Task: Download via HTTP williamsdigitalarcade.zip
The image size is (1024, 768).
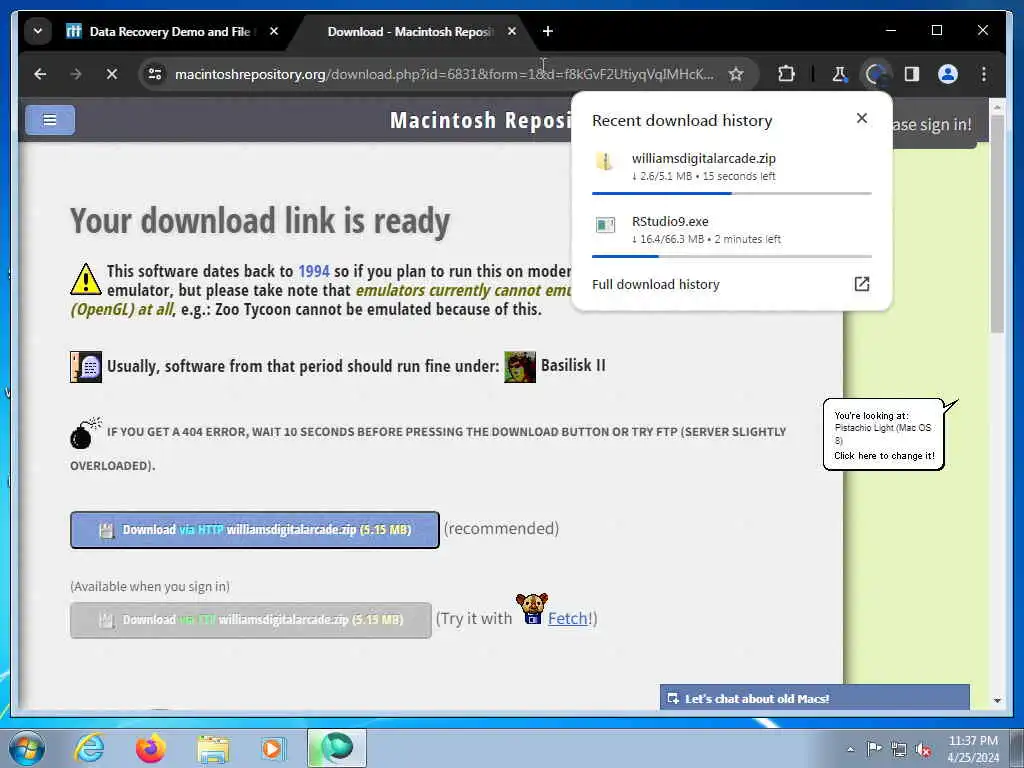Action: tap(255, 530)
